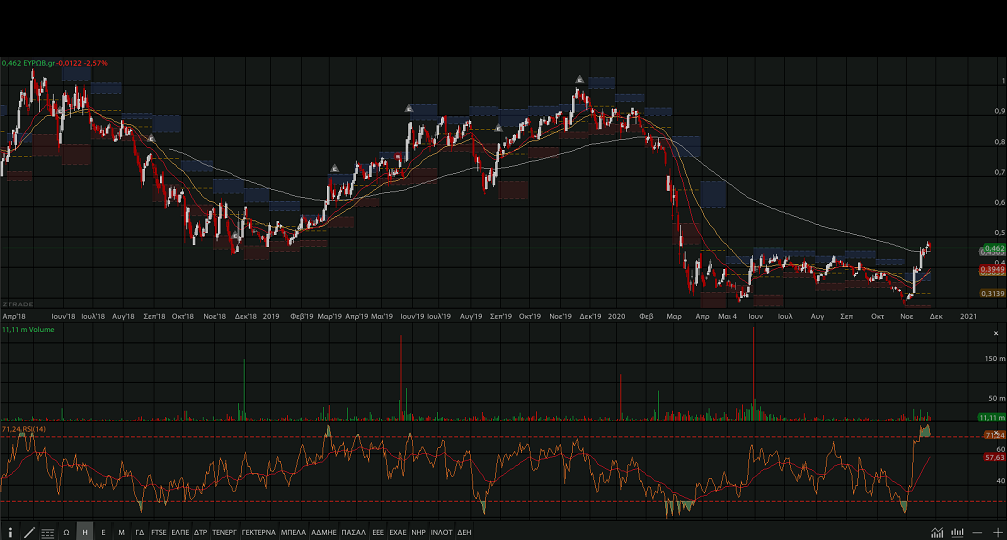Switch to the M monthly timeframe
Screen dimensions: 1007x540
pos(122,532)
